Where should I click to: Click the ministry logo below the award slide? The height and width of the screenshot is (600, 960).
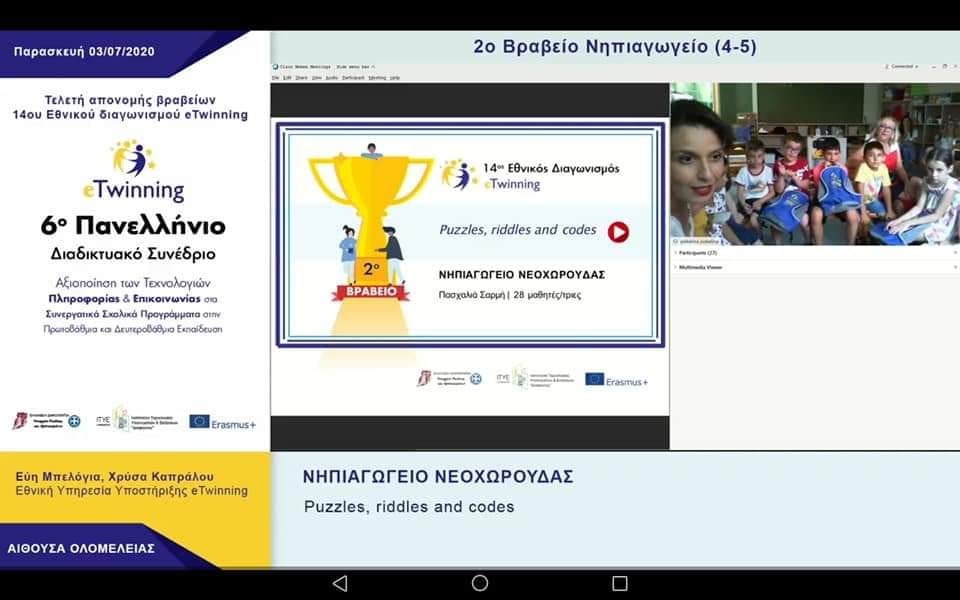(x=449, y=378)
